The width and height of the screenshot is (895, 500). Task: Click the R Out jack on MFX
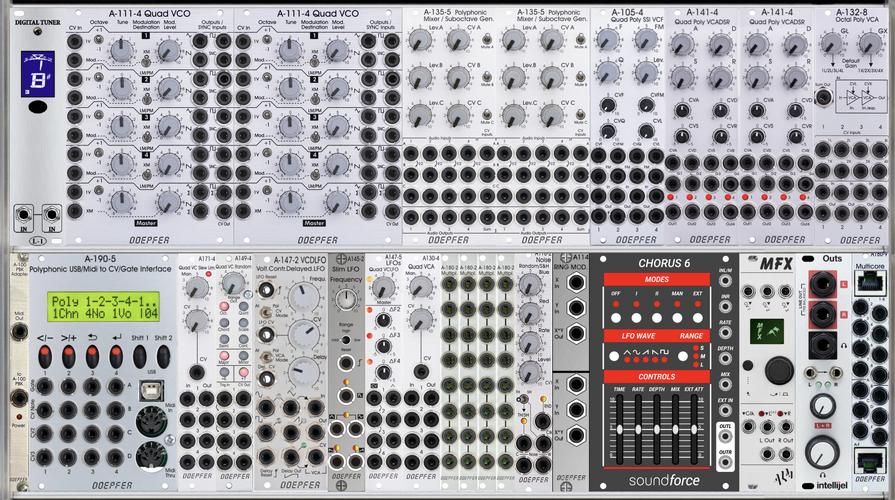click(x=786, y=454)
